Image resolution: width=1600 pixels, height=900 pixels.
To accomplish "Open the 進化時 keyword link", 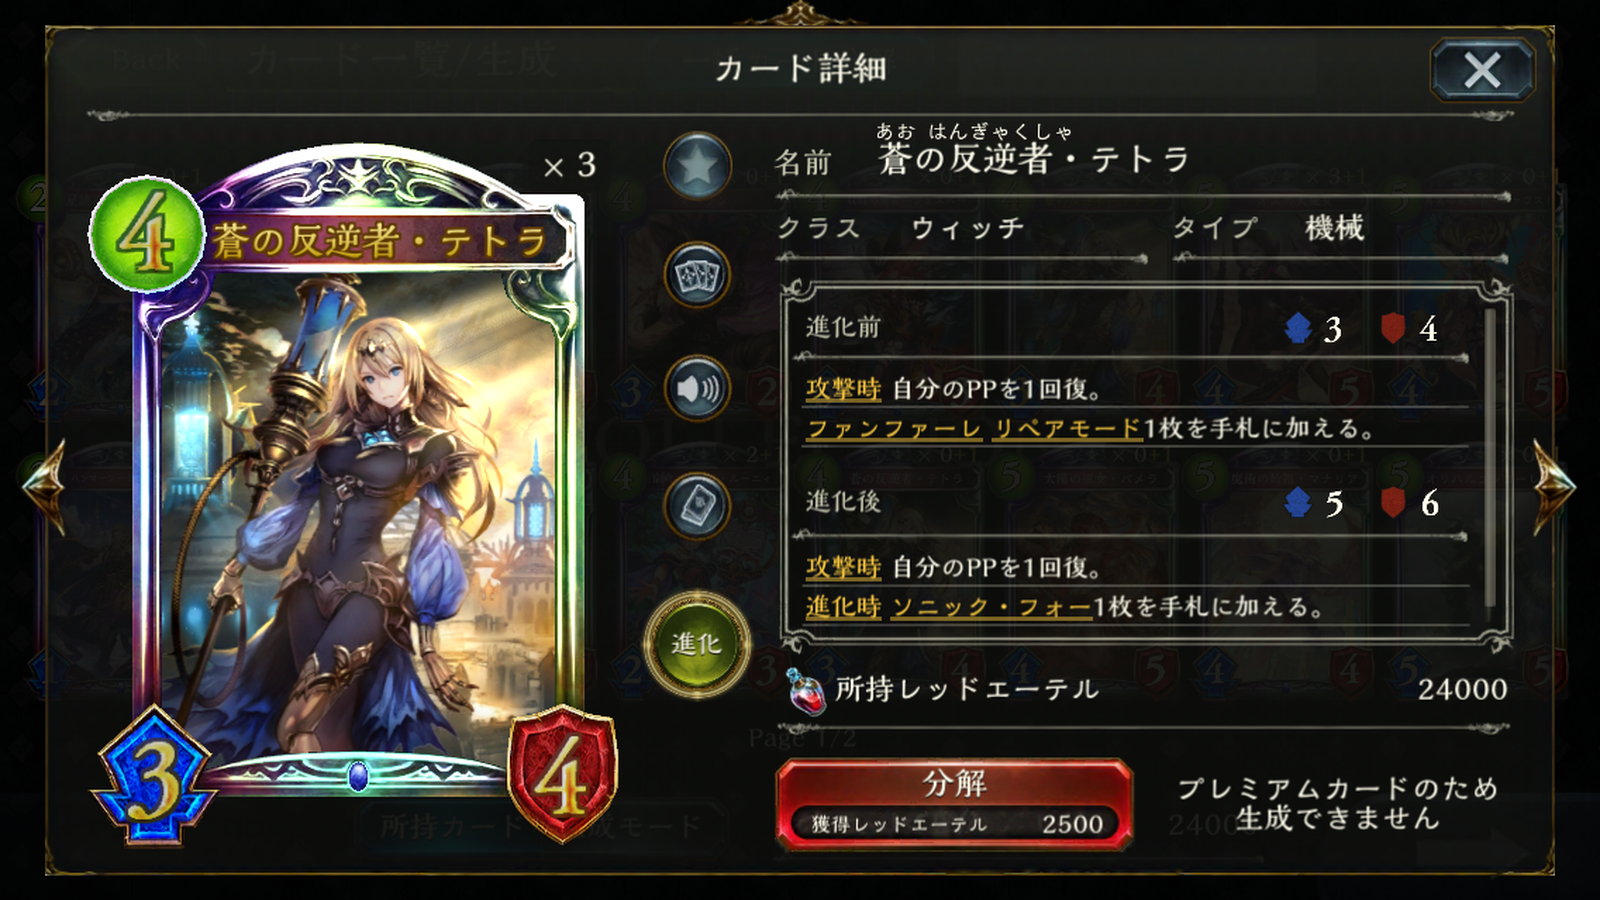I will (x=843, y=607).
